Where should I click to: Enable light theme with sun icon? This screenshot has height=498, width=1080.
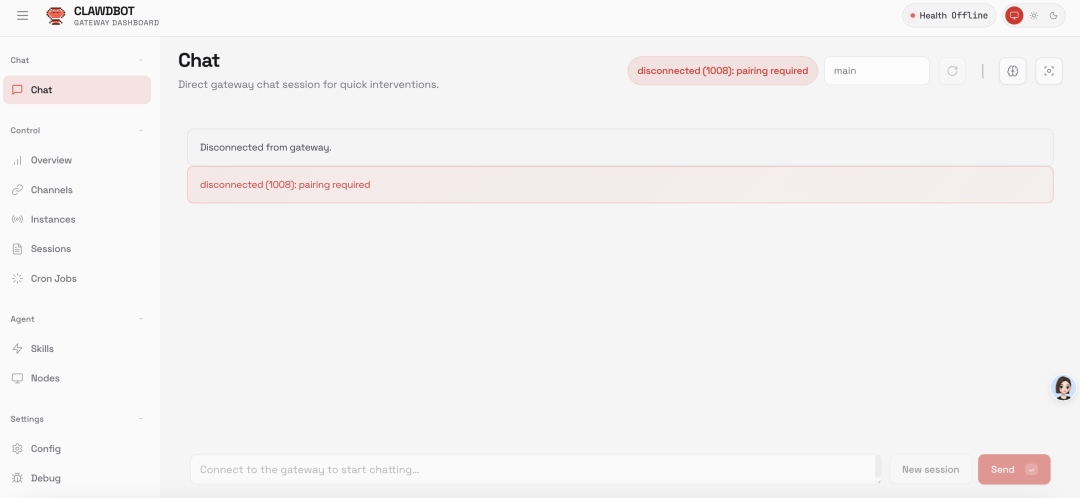tap(1034, 16)
